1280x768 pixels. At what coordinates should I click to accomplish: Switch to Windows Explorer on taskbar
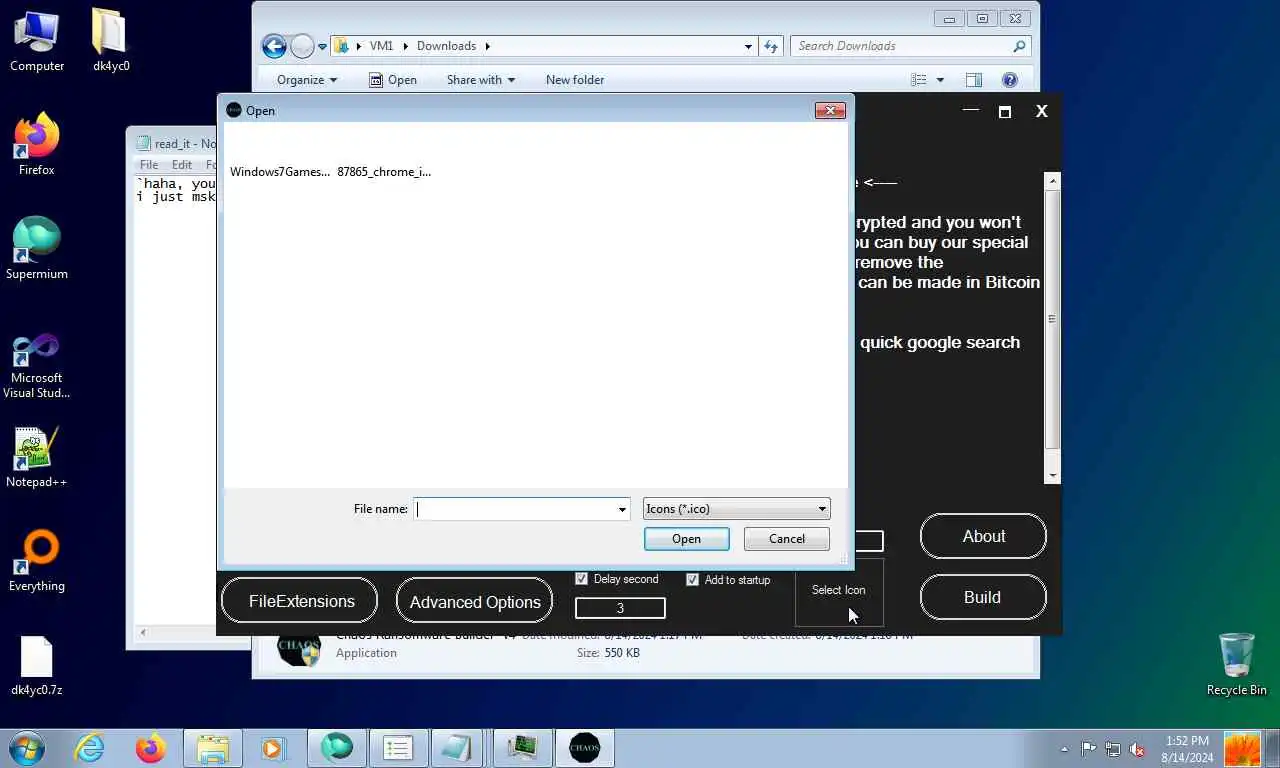[213, 748]
